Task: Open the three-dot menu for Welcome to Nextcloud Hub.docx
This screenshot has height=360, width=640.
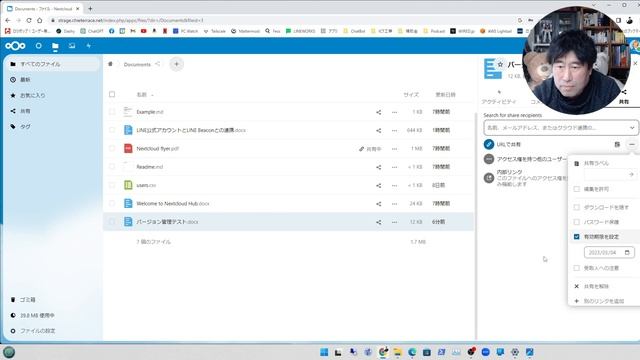Action: coord(394,204)
